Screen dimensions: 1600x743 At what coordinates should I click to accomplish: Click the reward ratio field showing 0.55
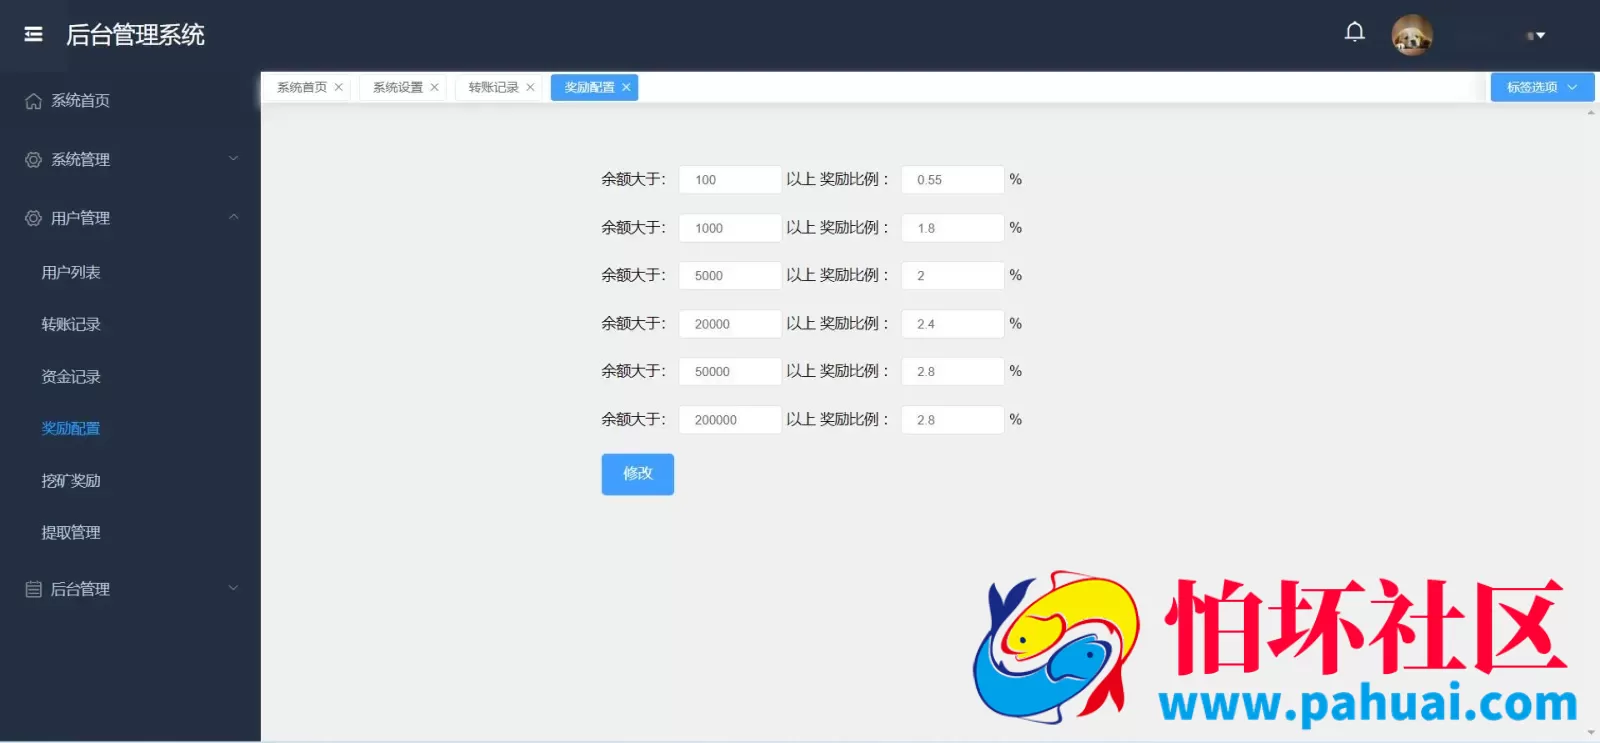(x=952, y=180)
